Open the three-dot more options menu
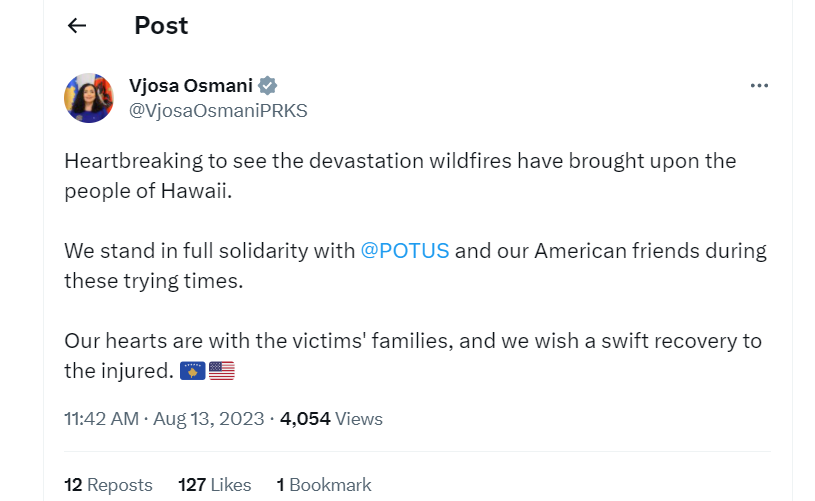This screenshot has width=815, height=501. pos(759,86)
